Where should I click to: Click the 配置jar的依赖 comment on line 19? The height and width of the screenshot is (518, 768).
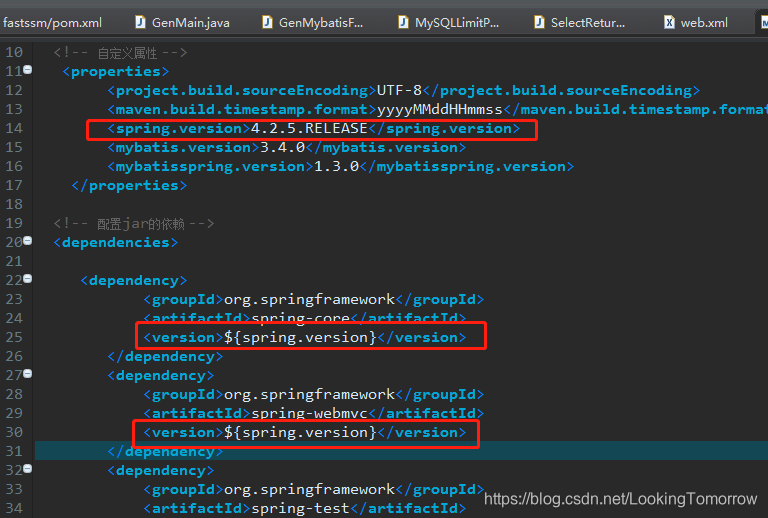[x=134, y=224]
